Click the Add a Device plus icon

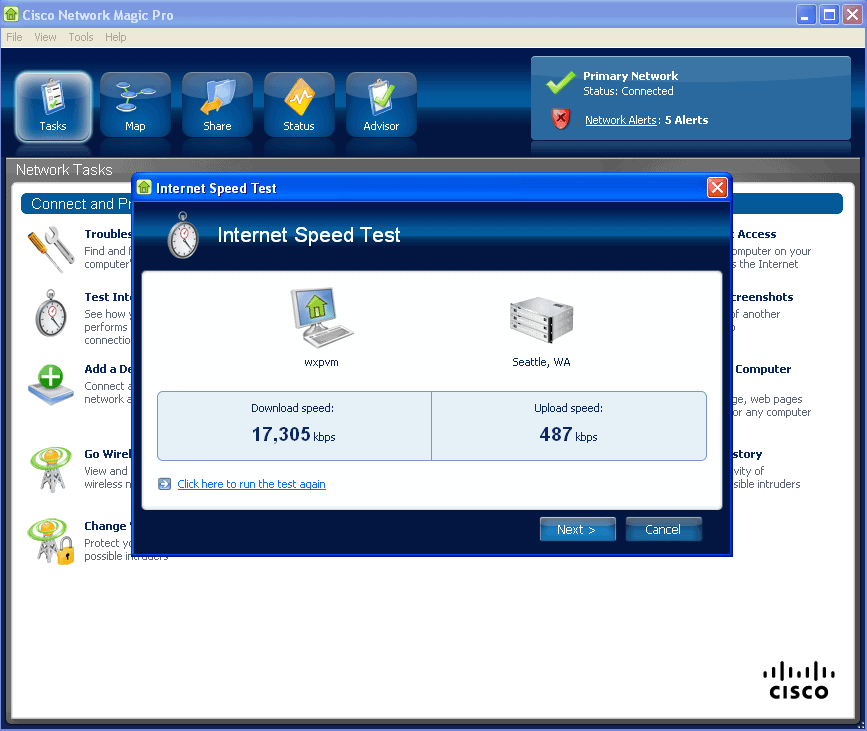pos(51,385)
